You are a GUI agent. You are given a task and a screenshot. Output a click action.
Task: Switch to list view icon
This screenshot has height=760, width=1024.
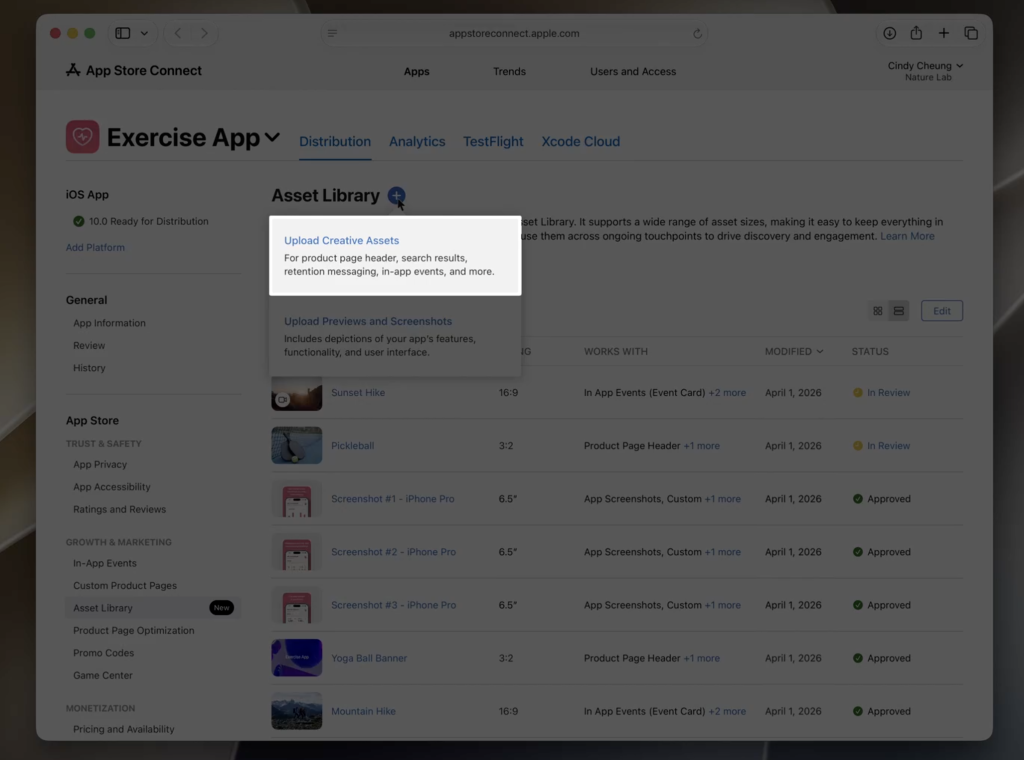[x=899, y=311]
